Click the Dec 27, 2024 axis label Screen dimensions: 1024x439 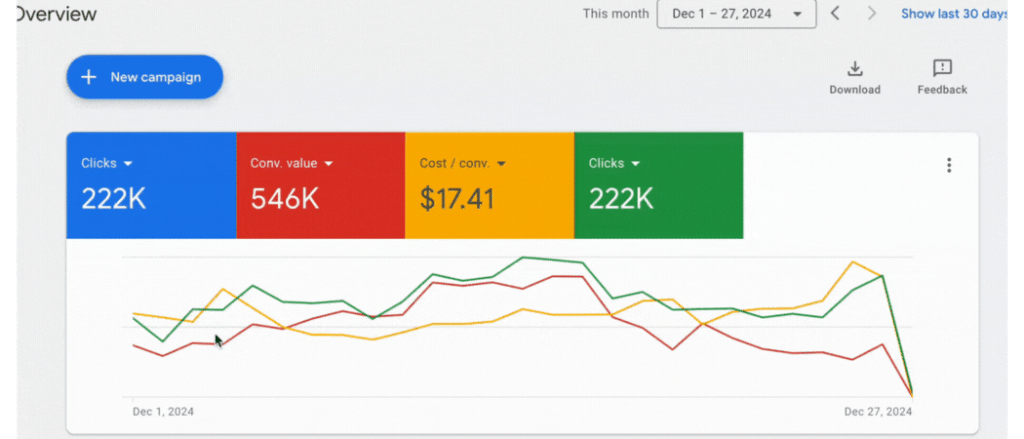(x=878, y=411)
